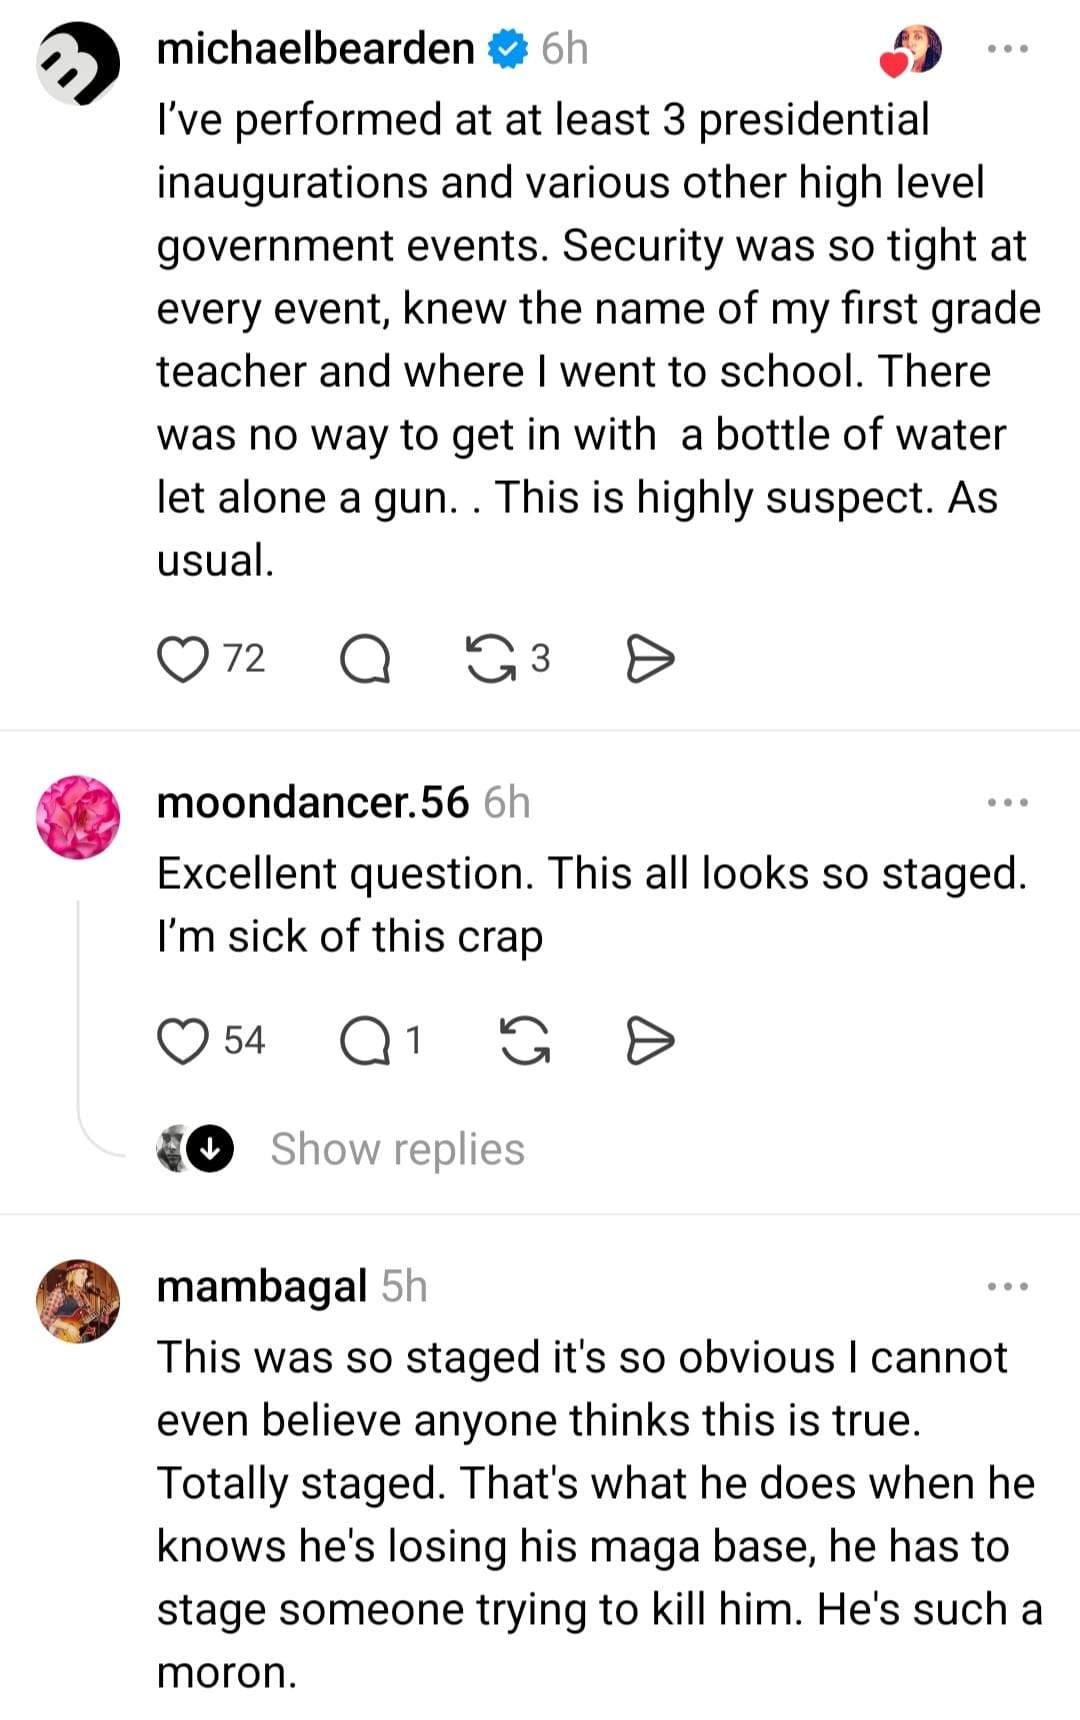Open more options for mambagal's reply
The width and height of the screenshot is (1080, 1720).
(x=1007, y=1286)
